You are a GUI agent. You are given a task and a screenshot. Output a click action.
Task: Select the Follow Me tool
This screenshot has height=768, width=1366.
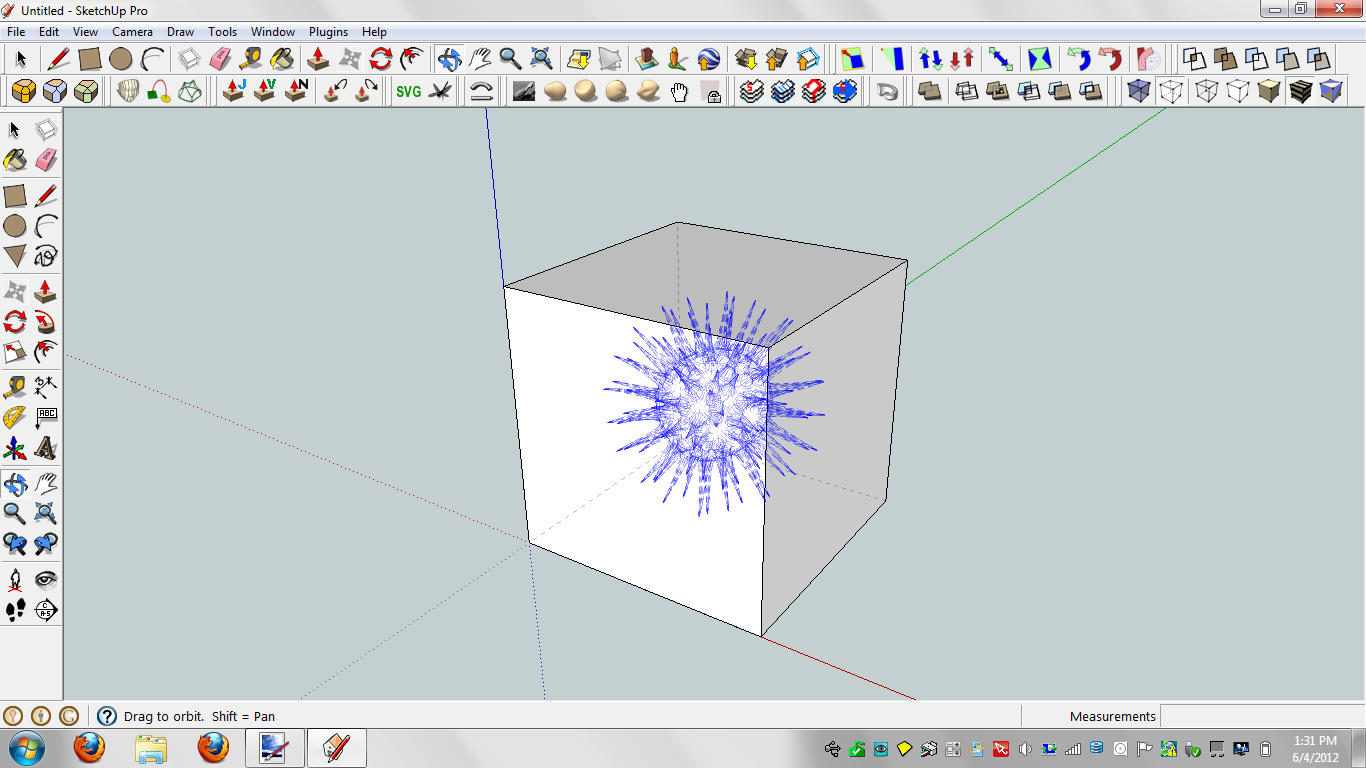coord(45,322)
